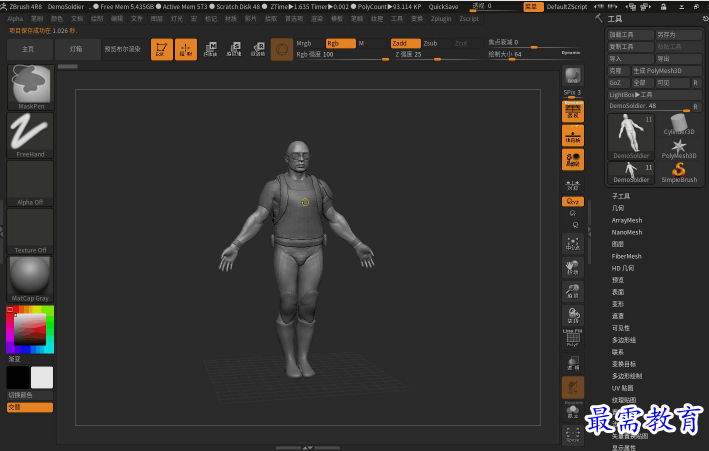Toggle the Rgb color mode
This screenshot has height=451, width=709.
[340, 44]
